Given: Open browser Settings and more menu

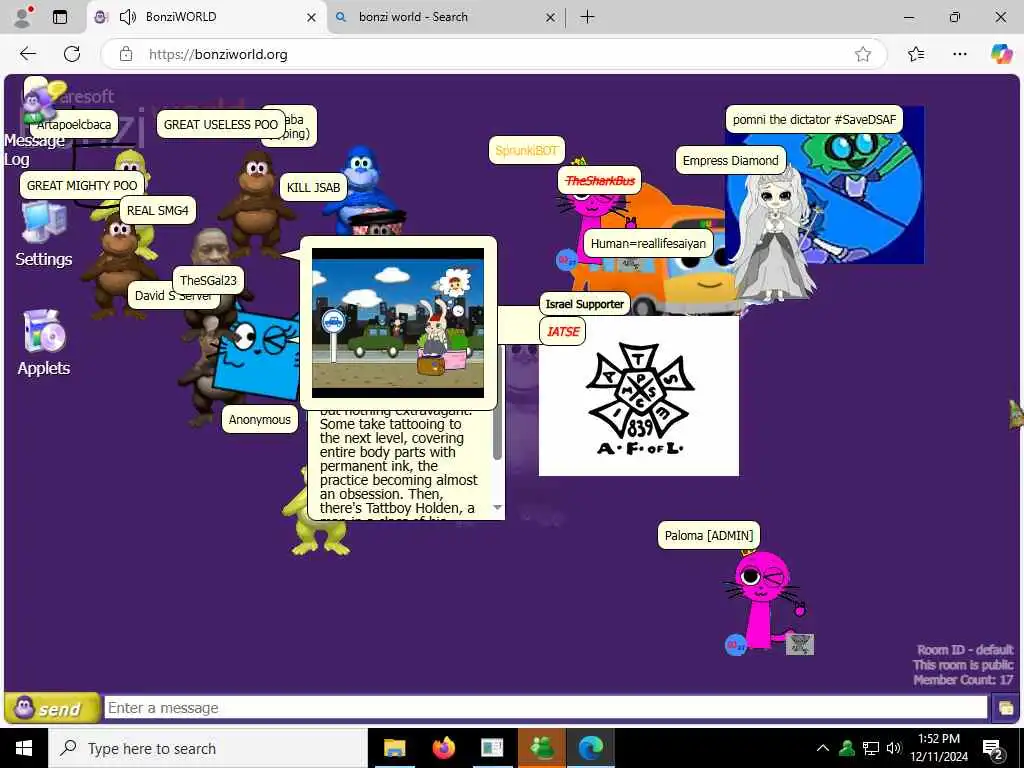Looking at the screenshot, I should pos(959,54).
